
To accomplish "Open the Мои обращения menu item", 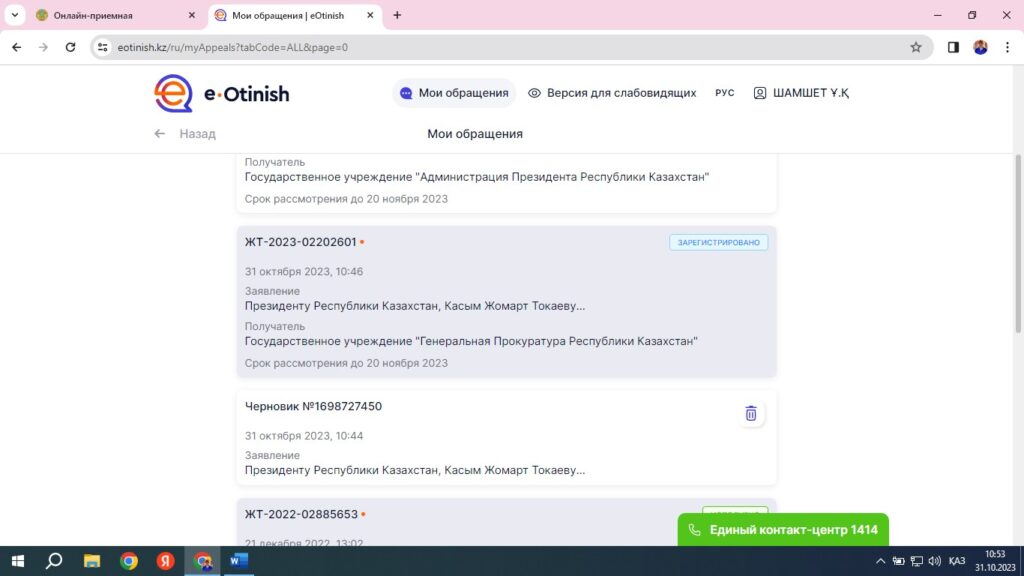I will point(454,93).
